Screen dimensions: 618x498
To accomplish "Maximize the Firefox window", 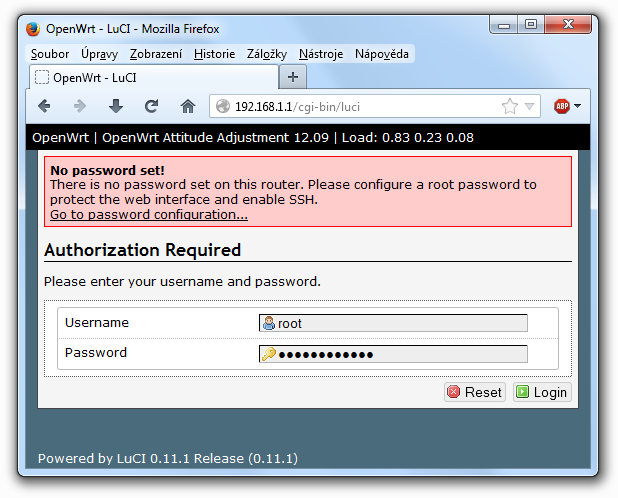I will [x=531, y=25].
